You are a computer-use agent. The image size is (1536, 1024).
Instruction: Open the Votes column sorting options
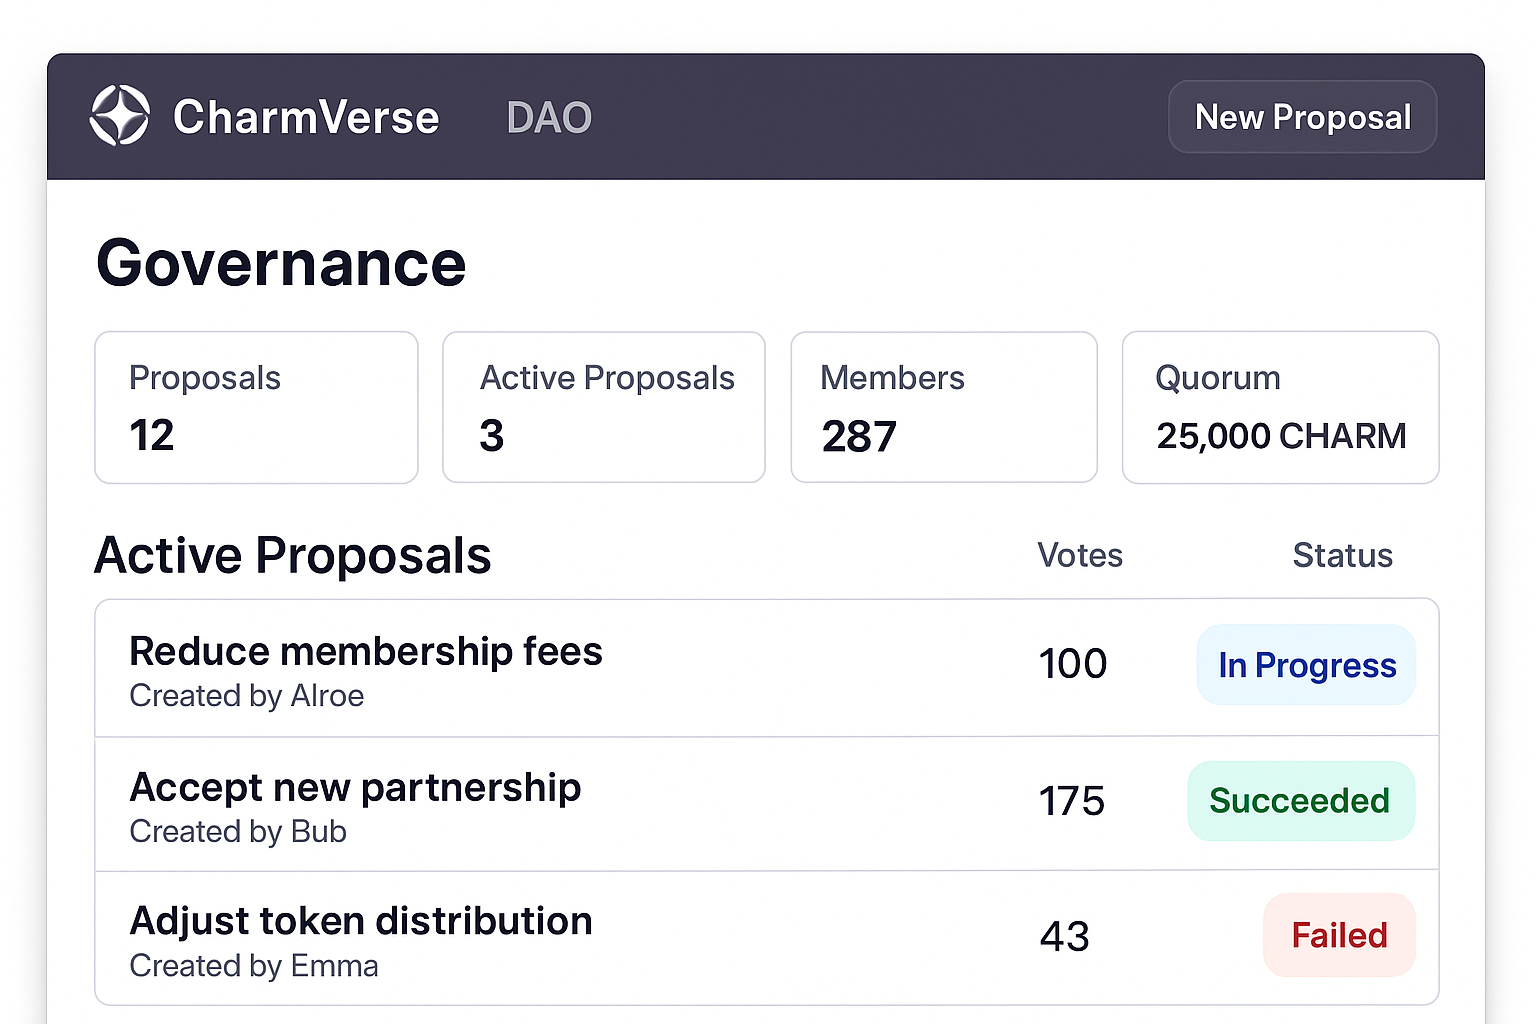pos(1079,555)
